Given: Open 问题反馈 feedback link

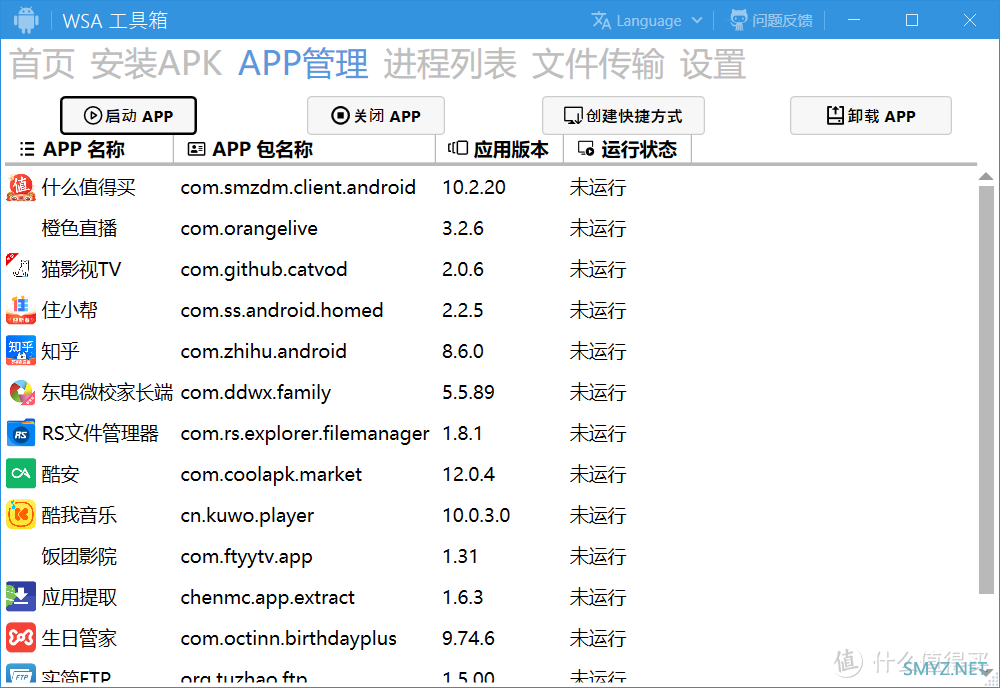Looking at the screenshot, I should point(782,20).
